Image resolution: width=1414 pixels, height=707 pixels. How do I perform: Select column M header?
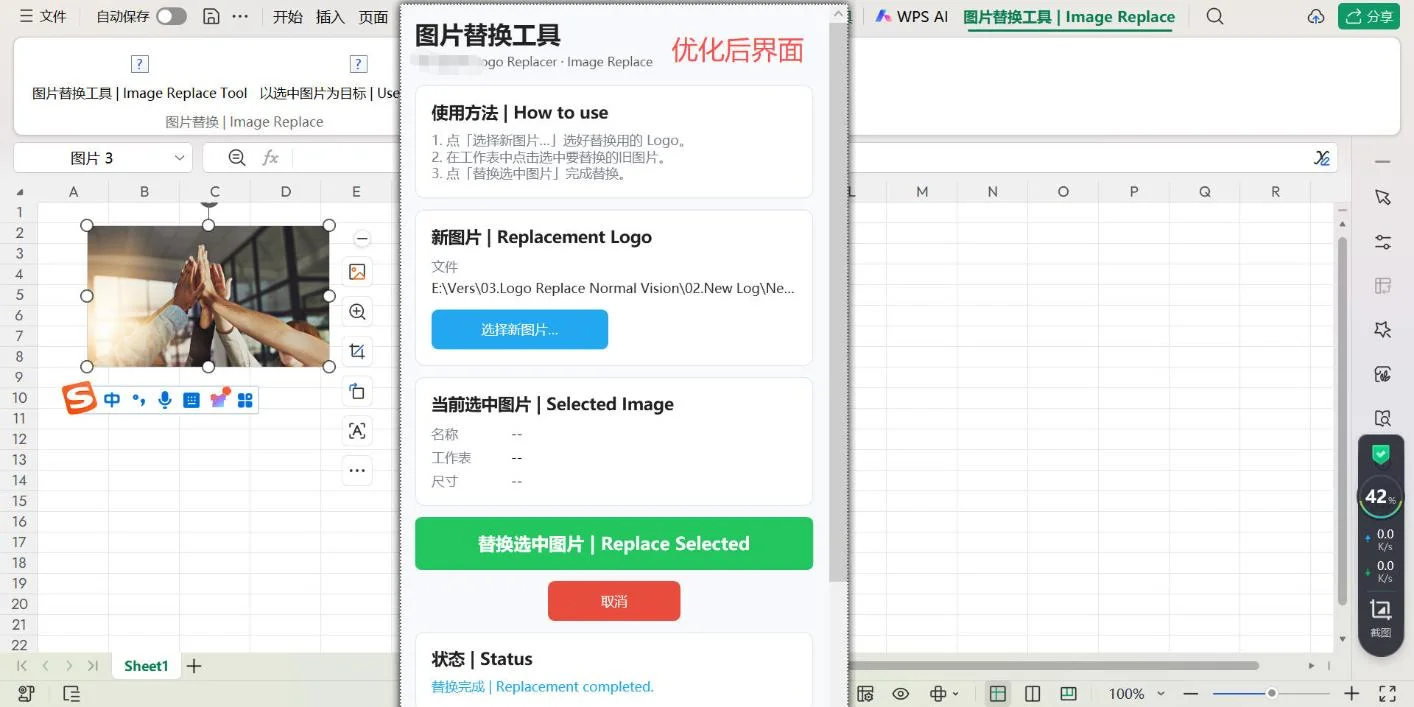pyautogui.click(x=922, y=192)
